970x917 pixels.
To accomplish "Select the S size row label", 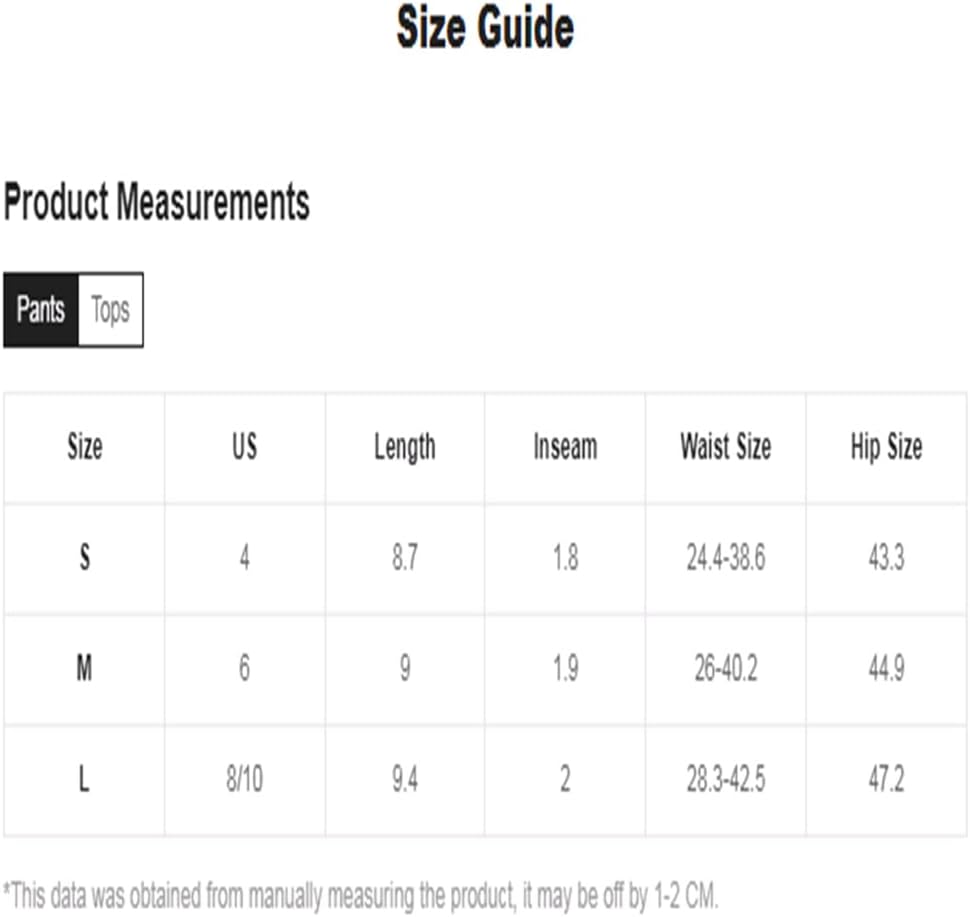I will click(85, 557).
